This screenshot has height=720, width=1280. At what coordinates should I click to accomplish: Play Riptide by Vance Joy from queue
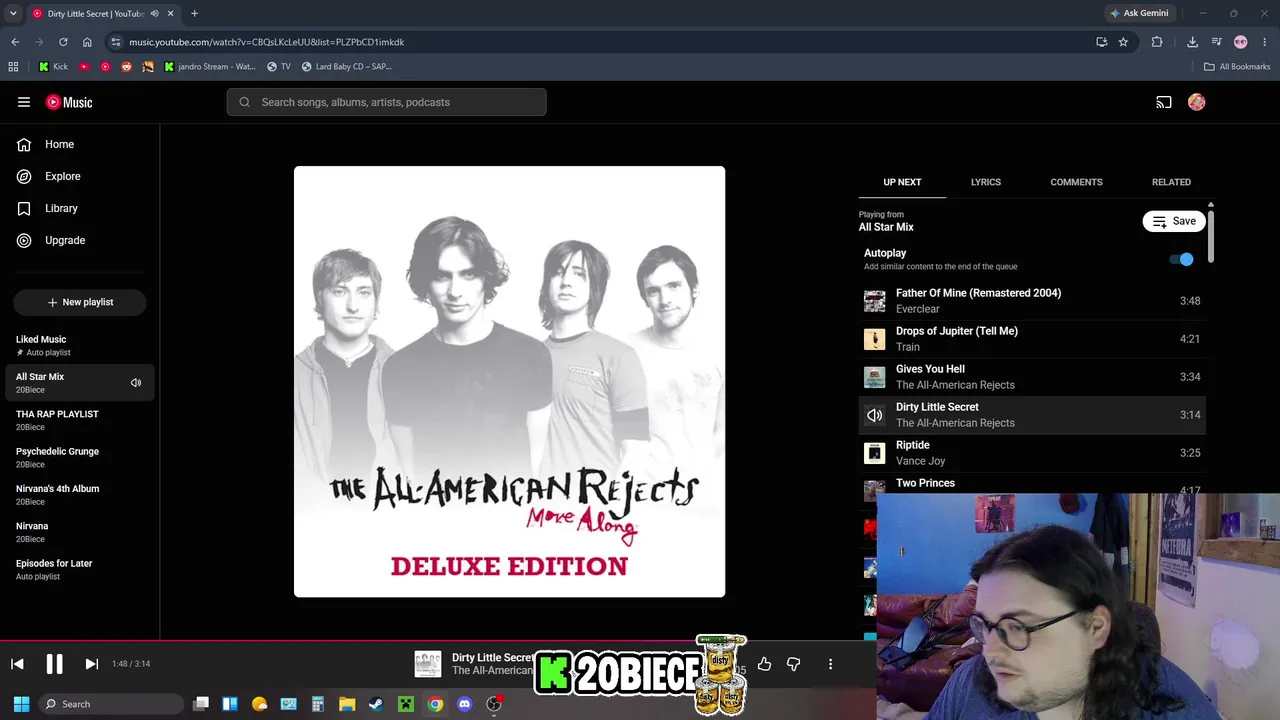tap(1032, 453)
